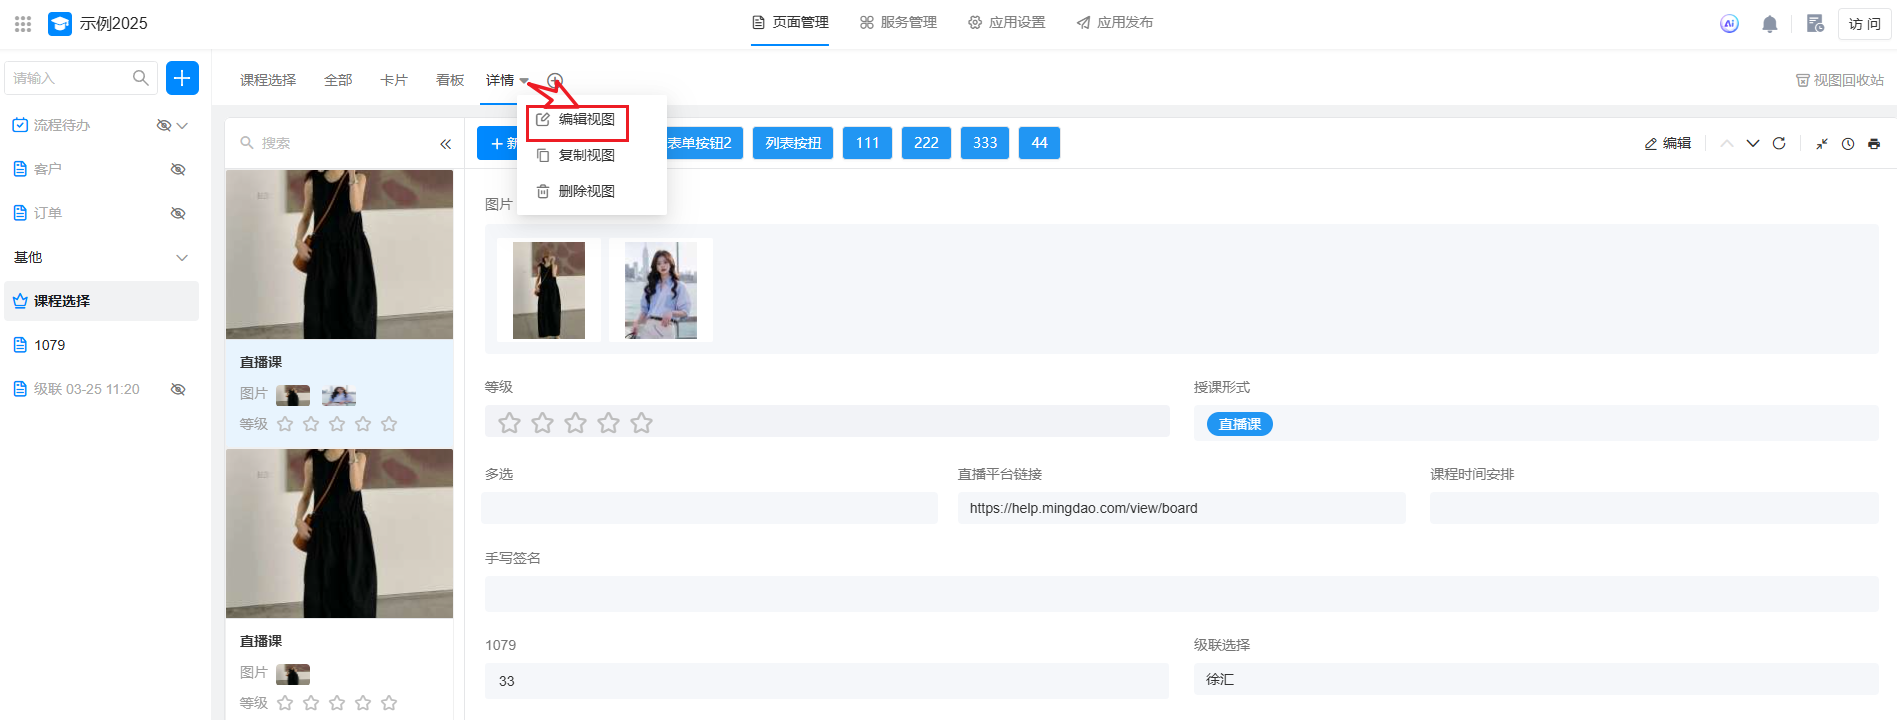Go to next record with down chevron
This screenshot has height=720, width=1897.
click(x=1753, y=143)
